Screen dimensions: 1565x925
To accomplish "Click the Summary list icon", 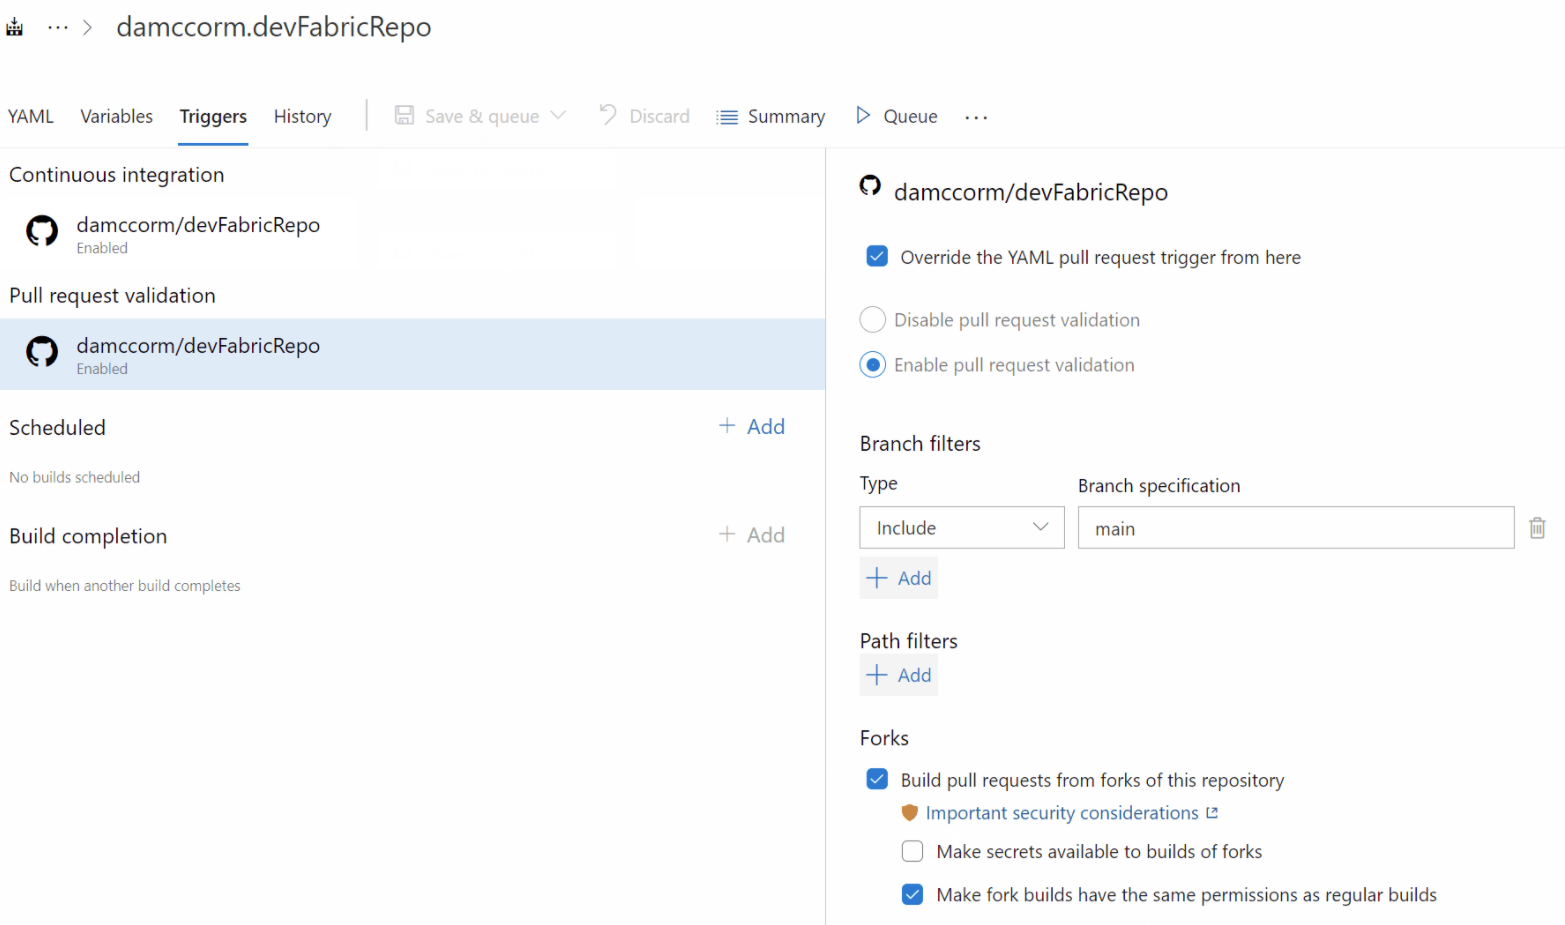I will tap(726, 116).
